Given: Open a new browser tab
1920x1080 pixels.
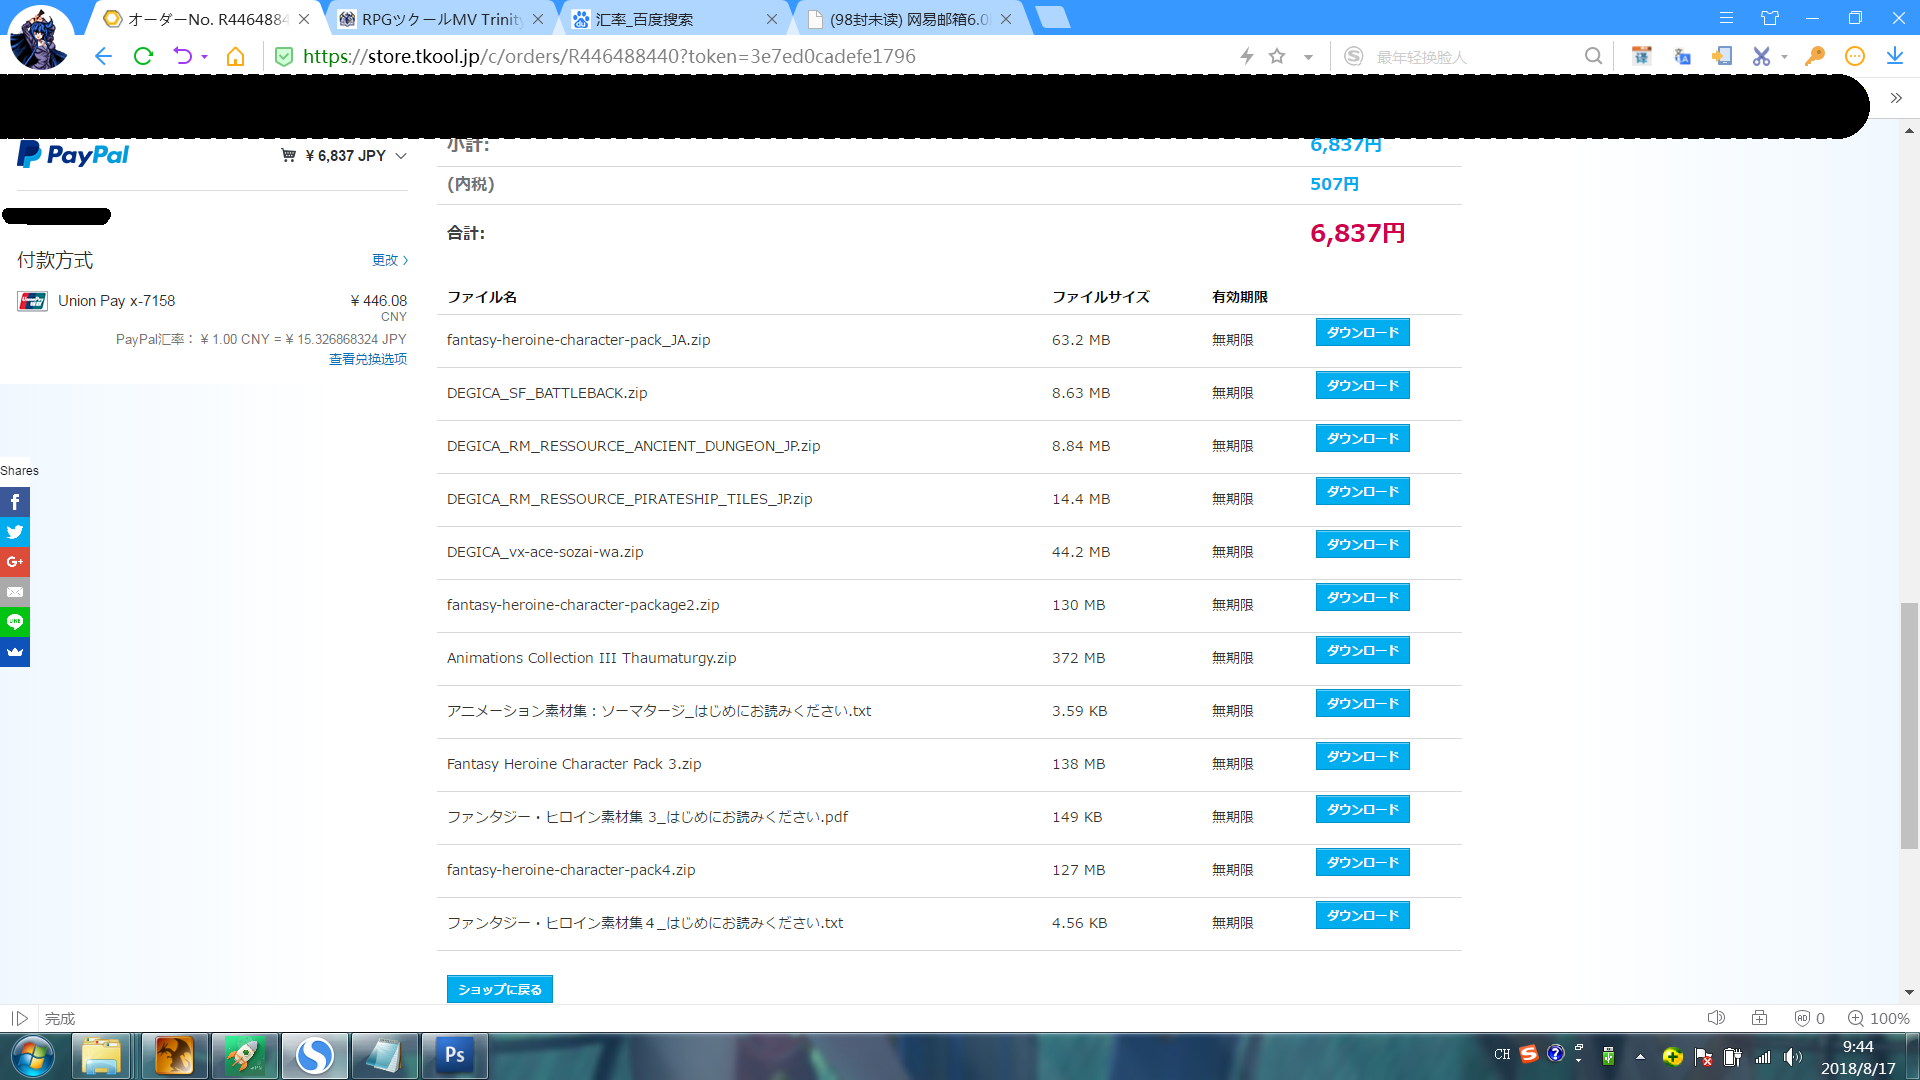Looking at the screenshot, I should [x=1052, y=17].
